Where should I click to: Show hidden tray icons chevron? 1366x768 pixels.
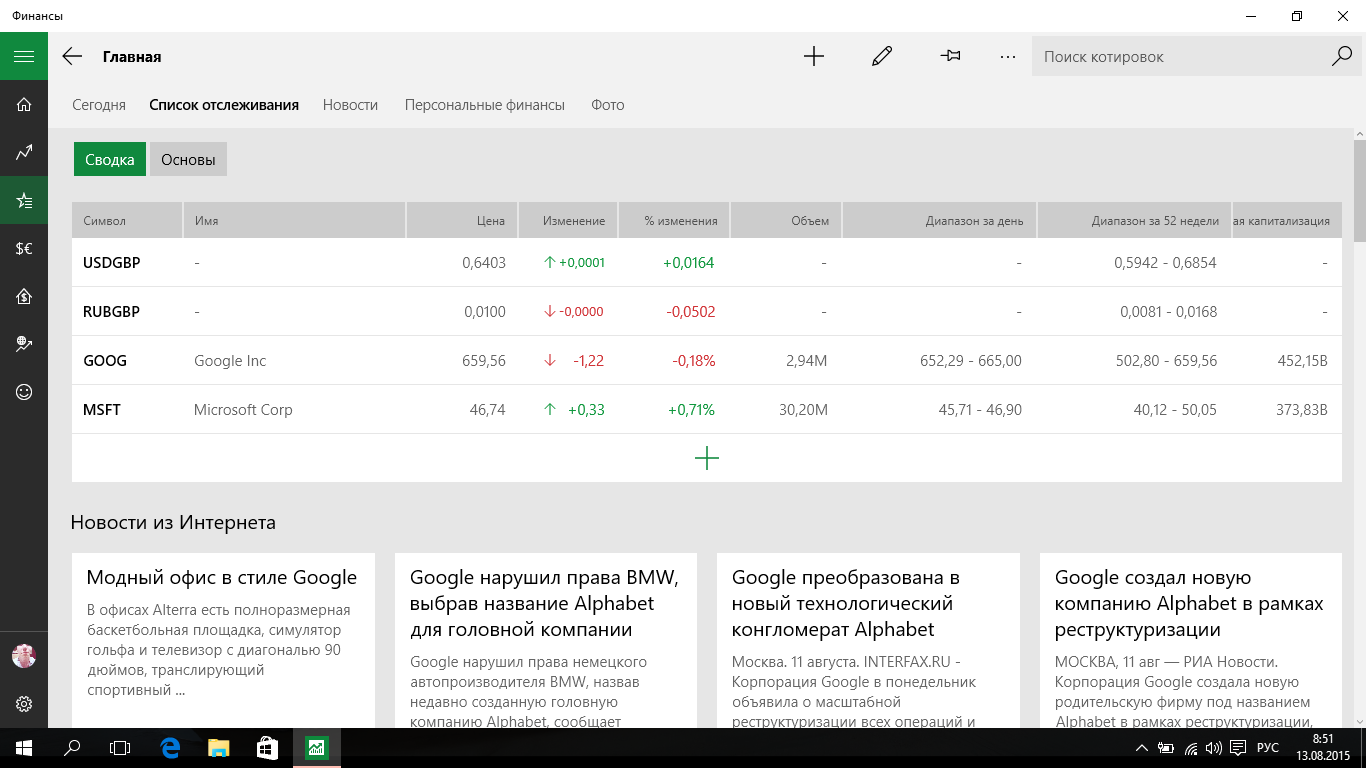tap(1142, 748)
